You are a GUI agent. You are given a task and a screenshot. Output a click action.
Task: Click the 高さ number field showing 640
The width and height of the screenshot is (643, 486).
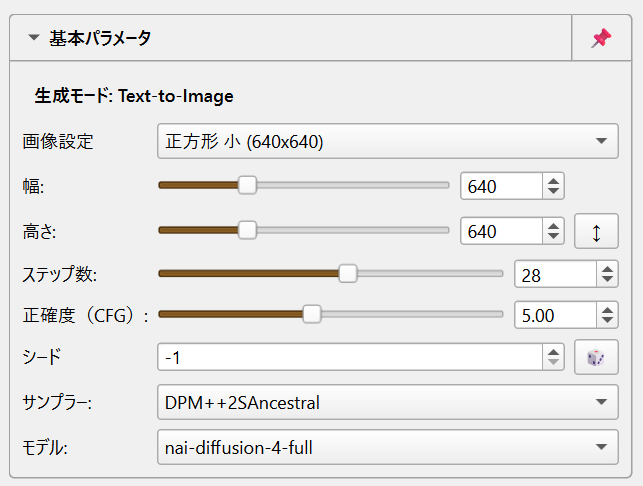tap(502, 231)
